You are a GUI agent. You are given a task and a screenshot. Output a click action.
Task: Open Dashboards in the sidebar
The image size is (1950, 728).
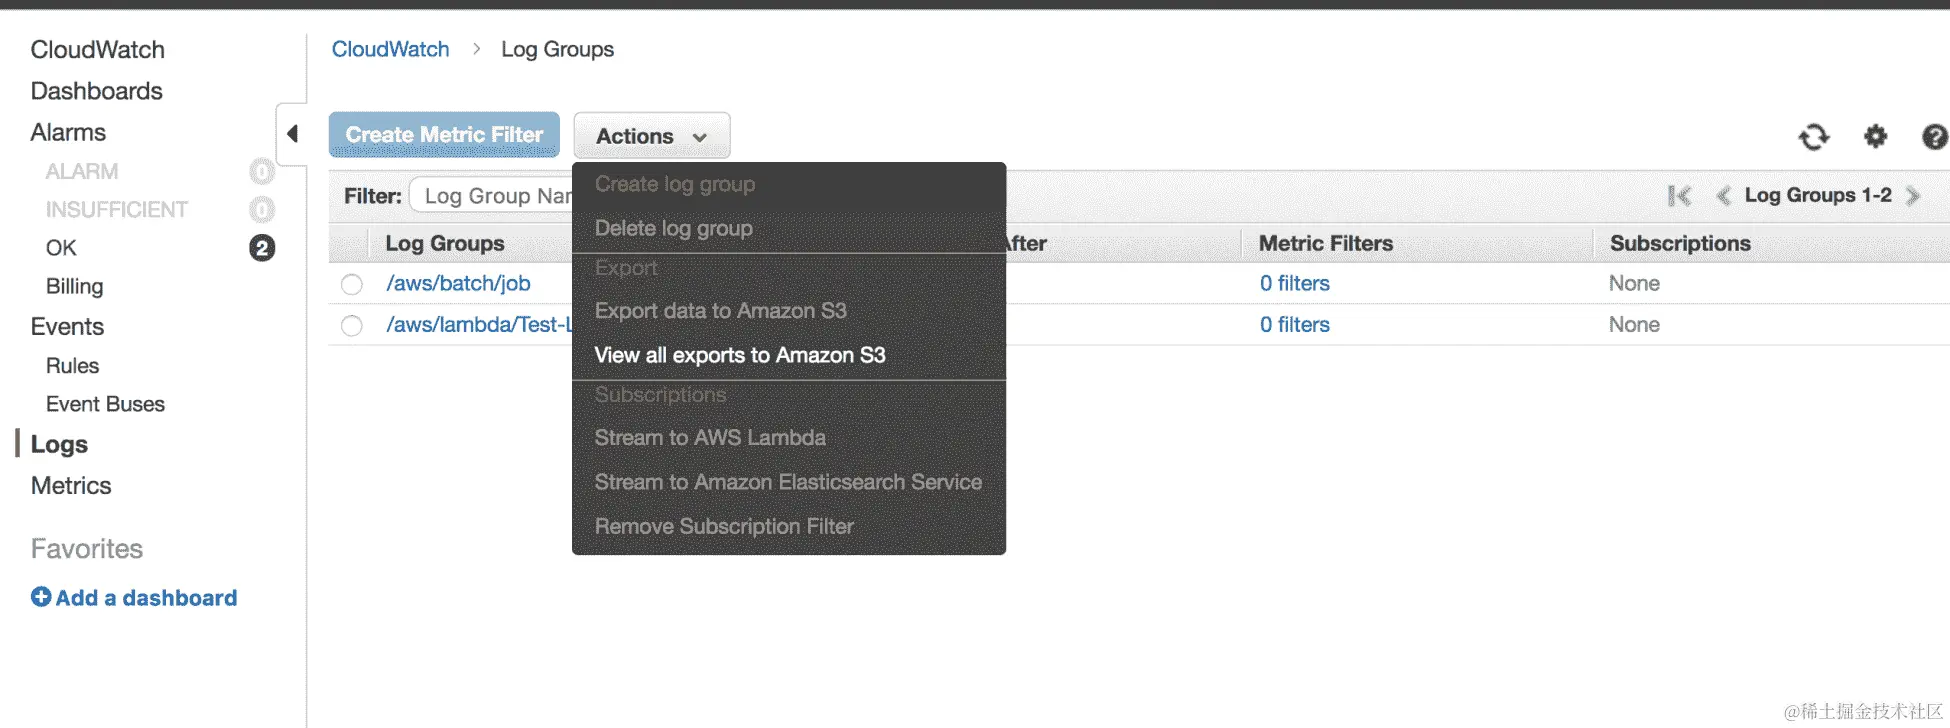tap(97, 91)
